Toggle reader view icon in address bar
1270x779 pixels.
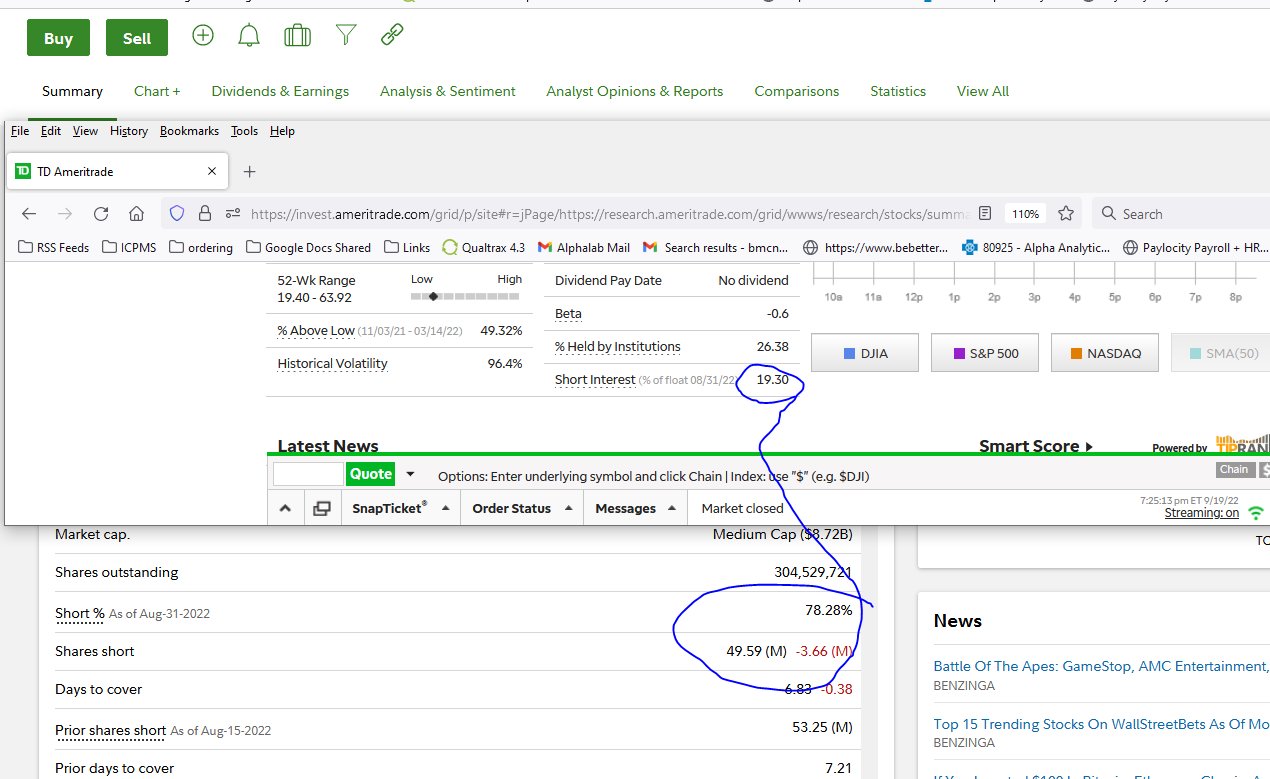pyautogui.click(x=985, y=213)
